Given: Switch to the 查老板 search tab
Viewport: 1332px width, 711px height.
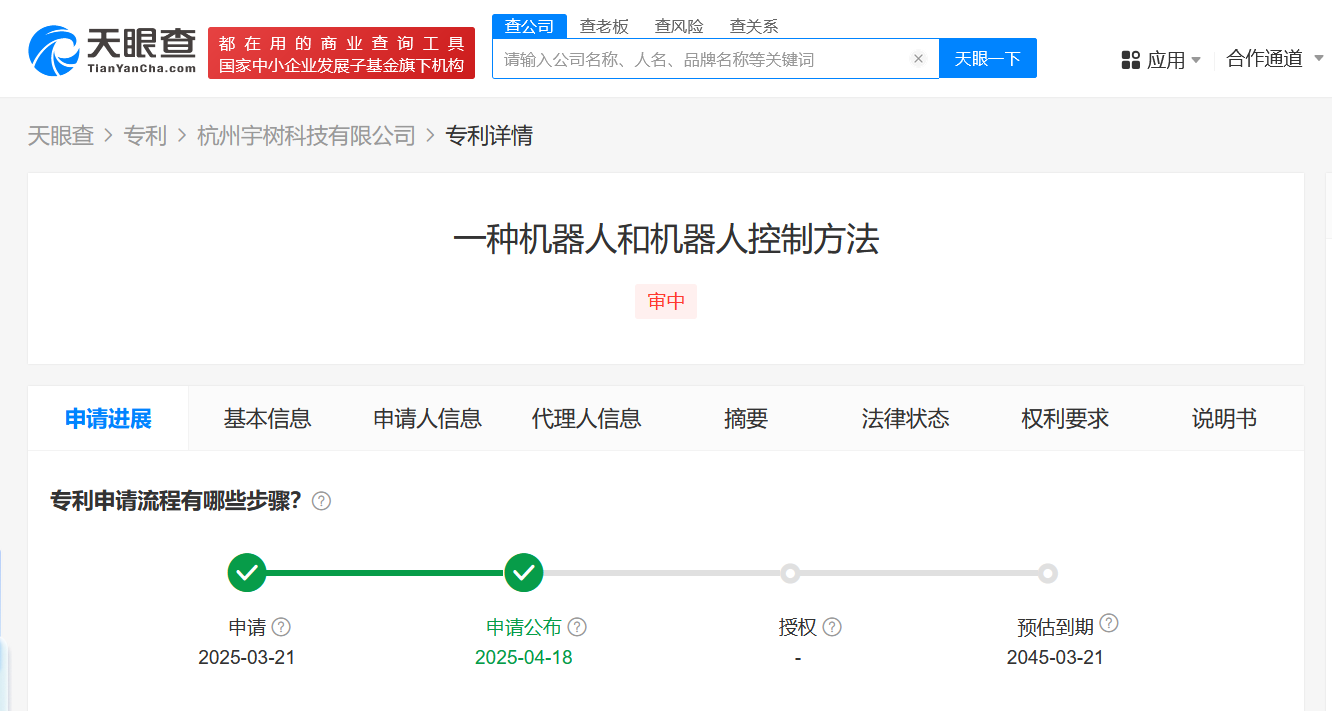Looking at the screenshot, I should tap(604, 26).
